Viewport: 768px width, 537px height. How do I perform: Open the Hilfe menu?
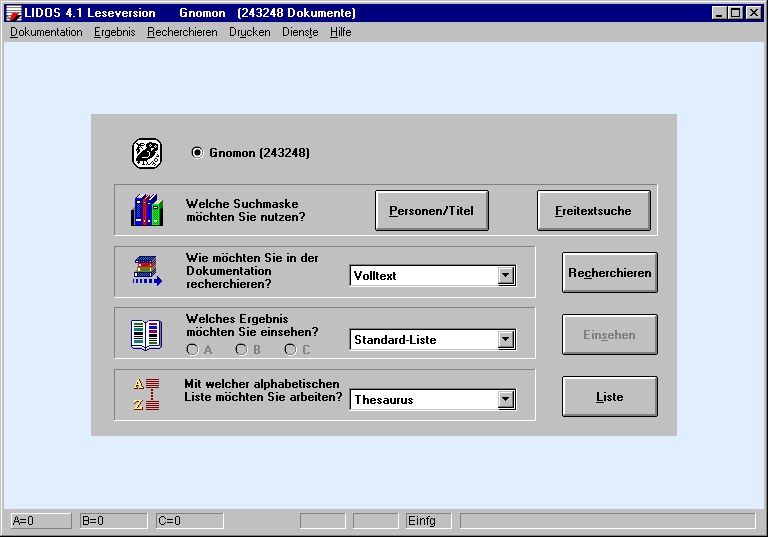pyautogui.click(x=340, y=32)
